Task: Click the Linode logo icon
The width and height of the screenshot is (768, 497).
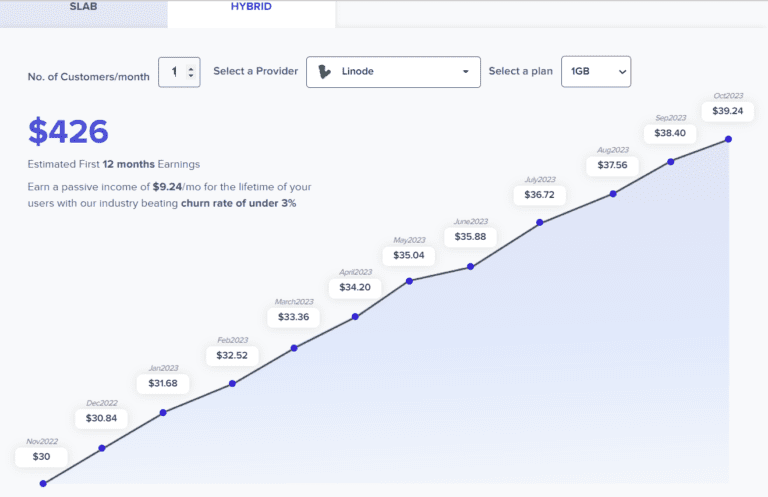Action: point(324,72)
